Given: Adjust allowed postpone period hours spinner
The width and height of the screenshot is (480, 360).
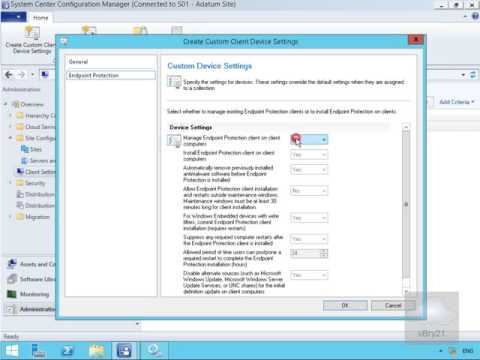Looking at the screenshot, I should [324, 253].
